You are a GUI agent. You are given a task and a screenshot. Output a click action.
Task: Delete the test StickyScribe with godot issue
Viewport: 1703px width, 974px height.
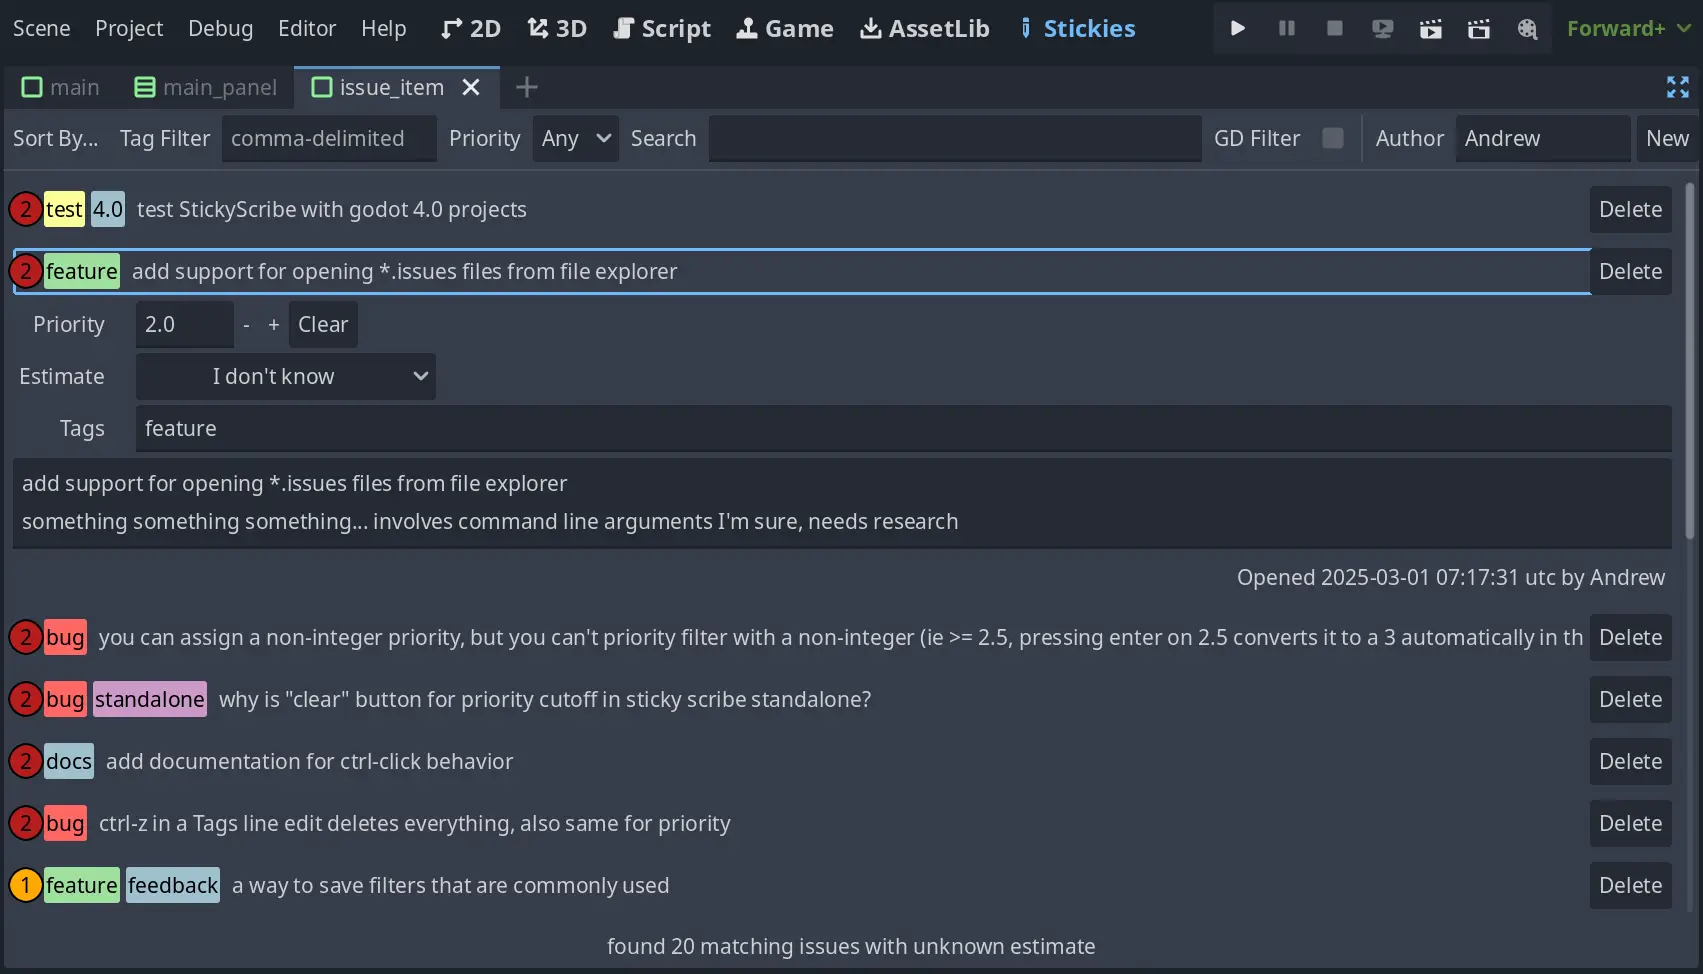click(x=1630, y=209)
